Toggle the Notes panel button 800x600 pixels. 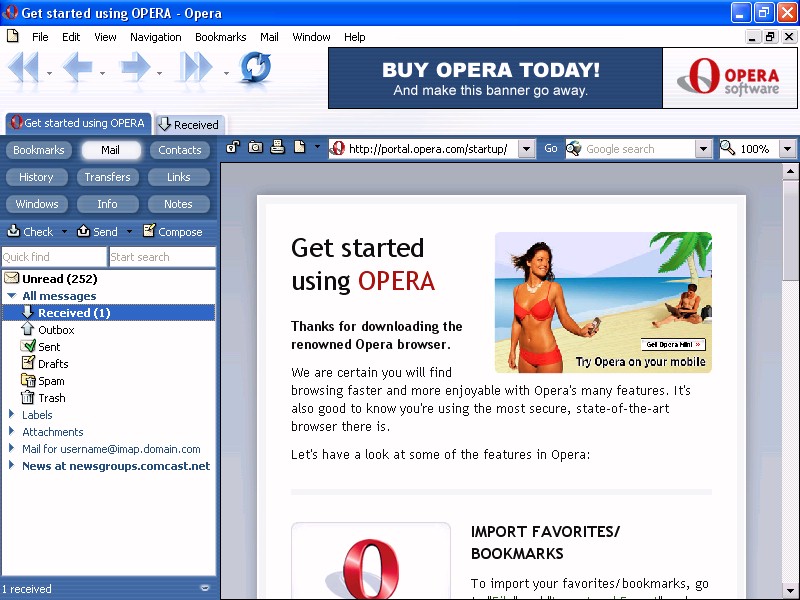[178, 204]
